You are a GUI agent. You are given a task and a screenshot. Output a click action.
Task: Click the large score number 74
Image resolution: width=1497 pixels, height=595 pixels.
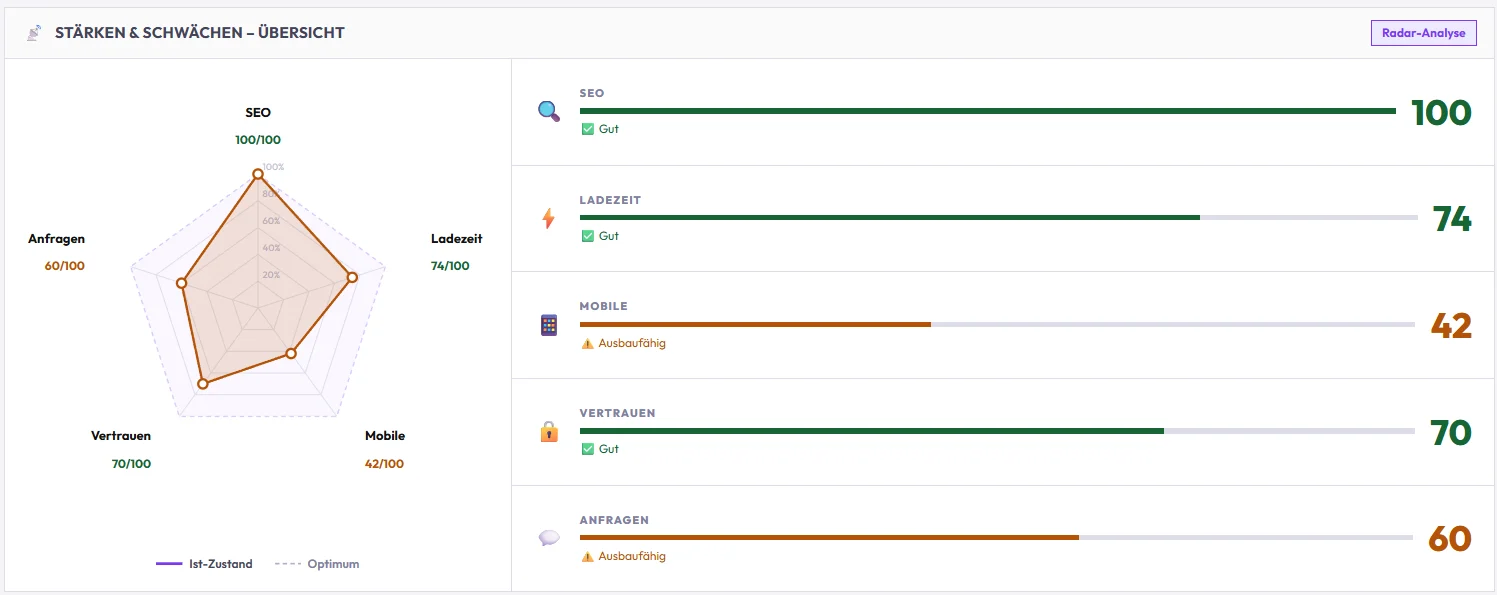tap(1452, 219)
